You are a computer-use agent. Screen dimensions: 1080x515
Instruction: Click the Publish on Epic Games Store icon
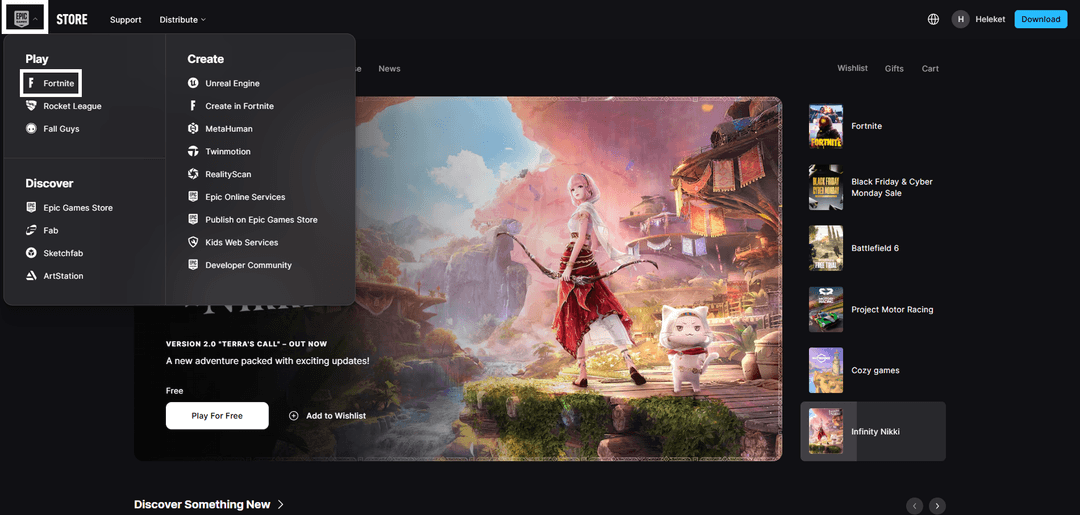coord(193,220)
